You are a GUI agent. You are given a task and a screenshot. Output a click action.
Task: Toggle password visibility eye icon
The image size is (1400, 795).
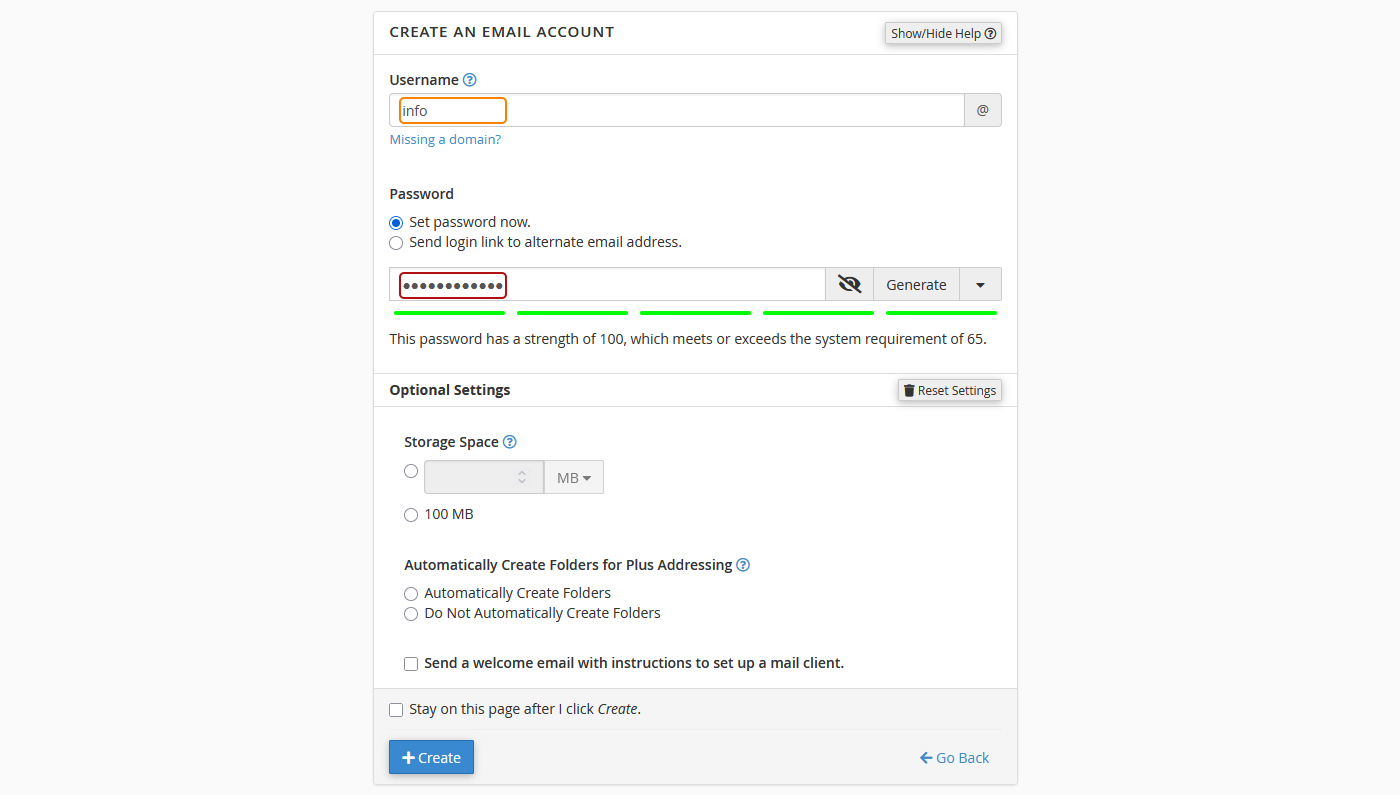pyautogui.click(x=849, y=284)
